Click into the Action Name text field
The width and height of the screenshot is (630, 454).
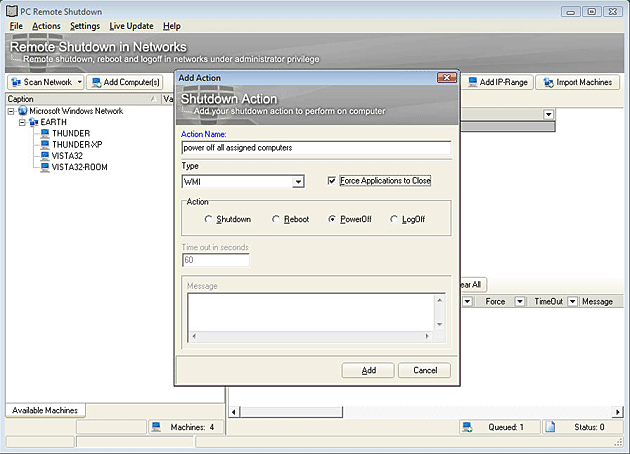point(315,147)
